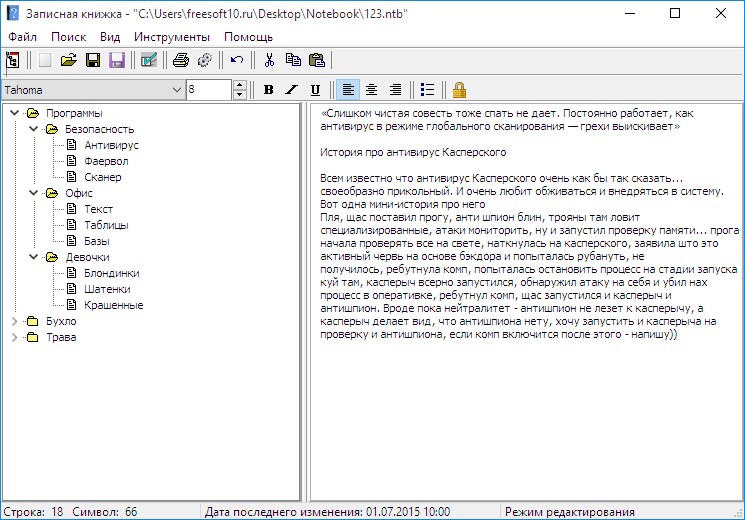Collapse the Офис folder
The width and height of the screenshot is (745, 520).
point(34,193)
